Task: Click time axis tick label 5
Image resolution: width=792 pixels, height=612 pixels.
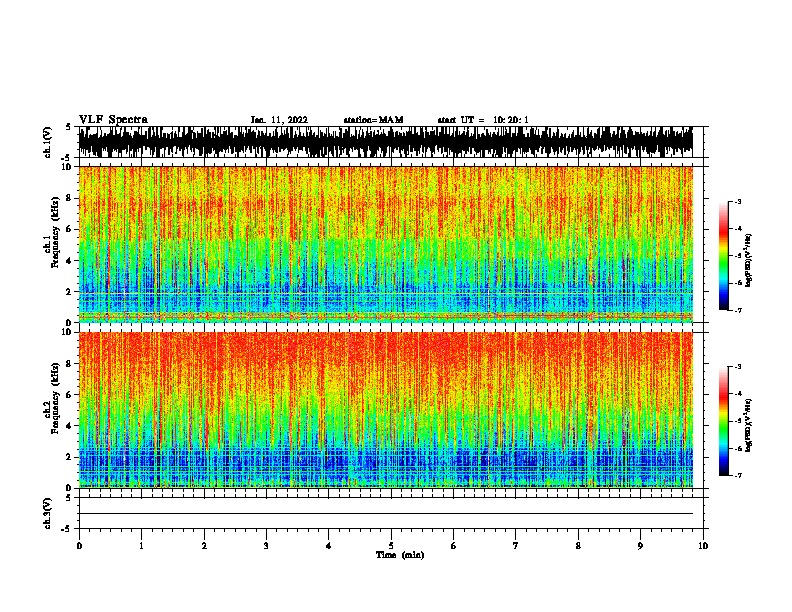Action: pos(391,546)
